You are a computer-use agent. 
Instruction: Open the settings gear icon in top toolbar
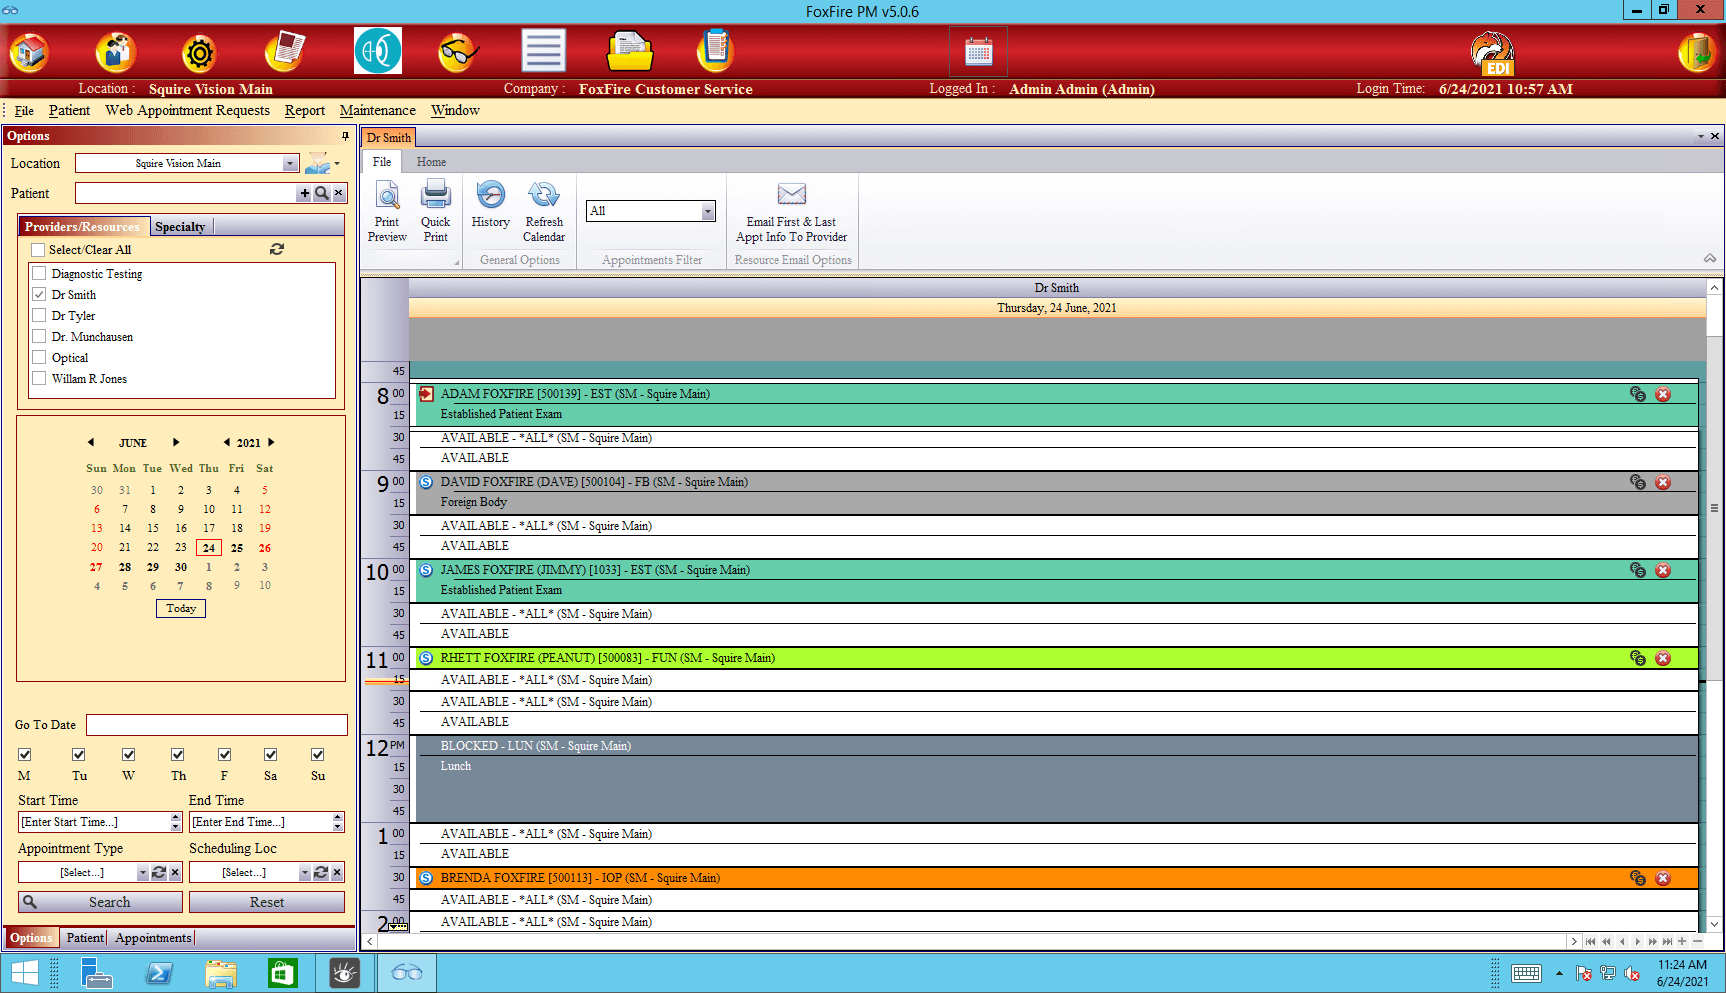coord(200,52)
